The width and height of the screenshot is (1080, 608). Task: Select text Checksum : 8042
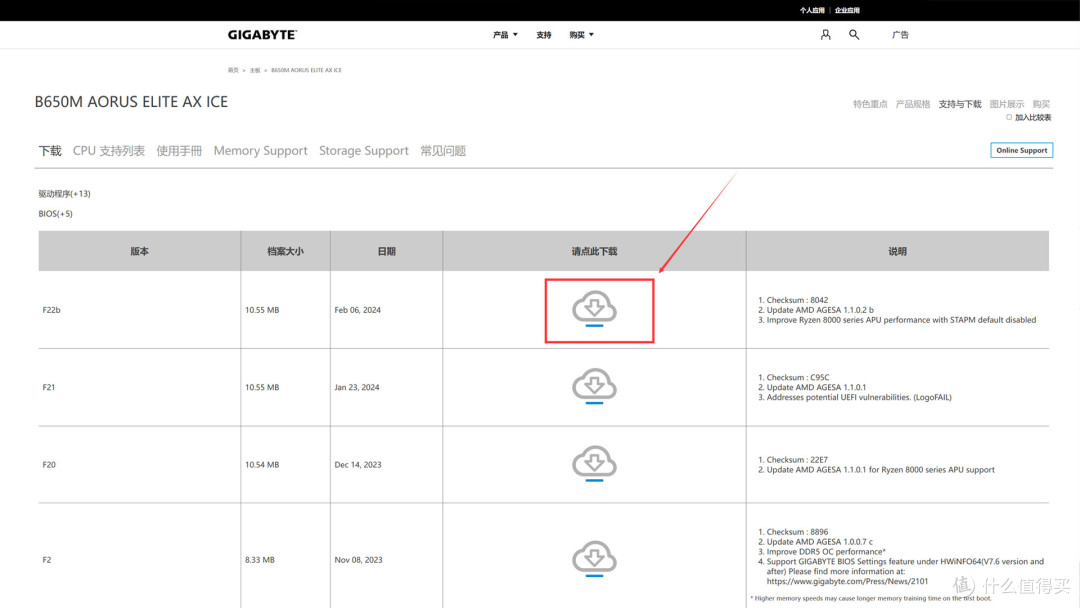click(x=798, y=300)
